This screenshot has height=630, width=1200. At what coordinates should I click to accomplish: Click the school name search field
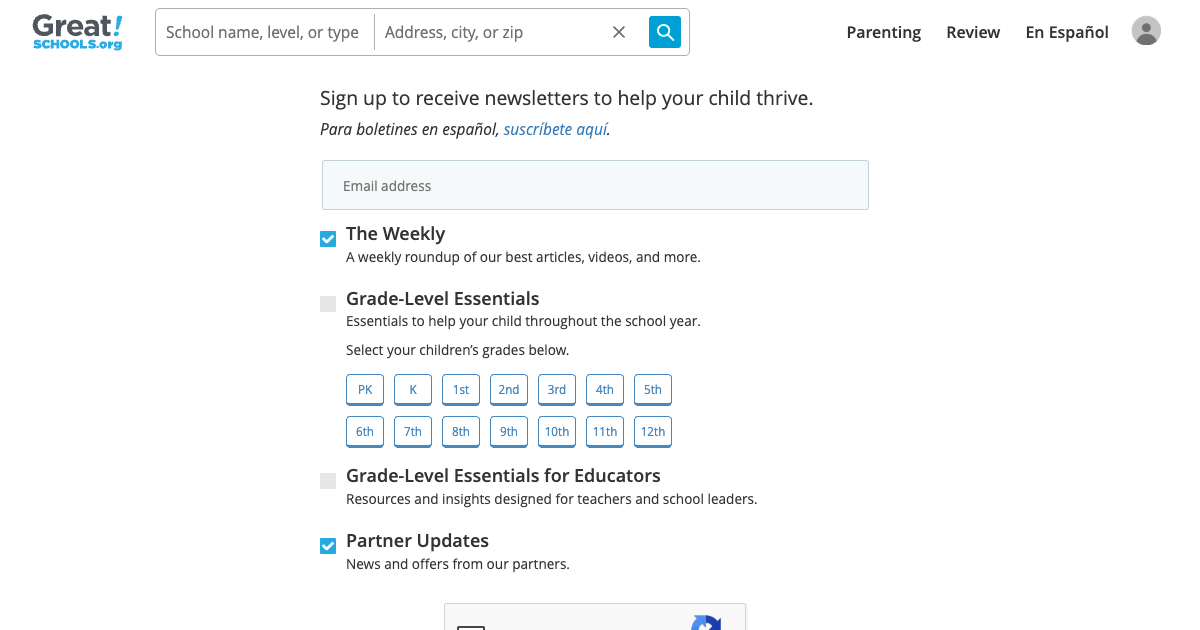click(263, 32)
